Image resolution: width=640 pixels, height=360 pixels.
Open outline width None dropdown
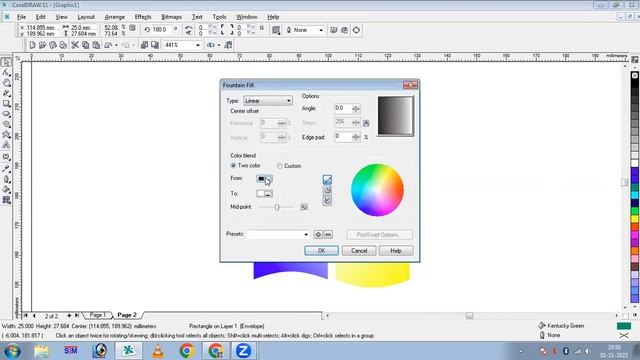321,30
